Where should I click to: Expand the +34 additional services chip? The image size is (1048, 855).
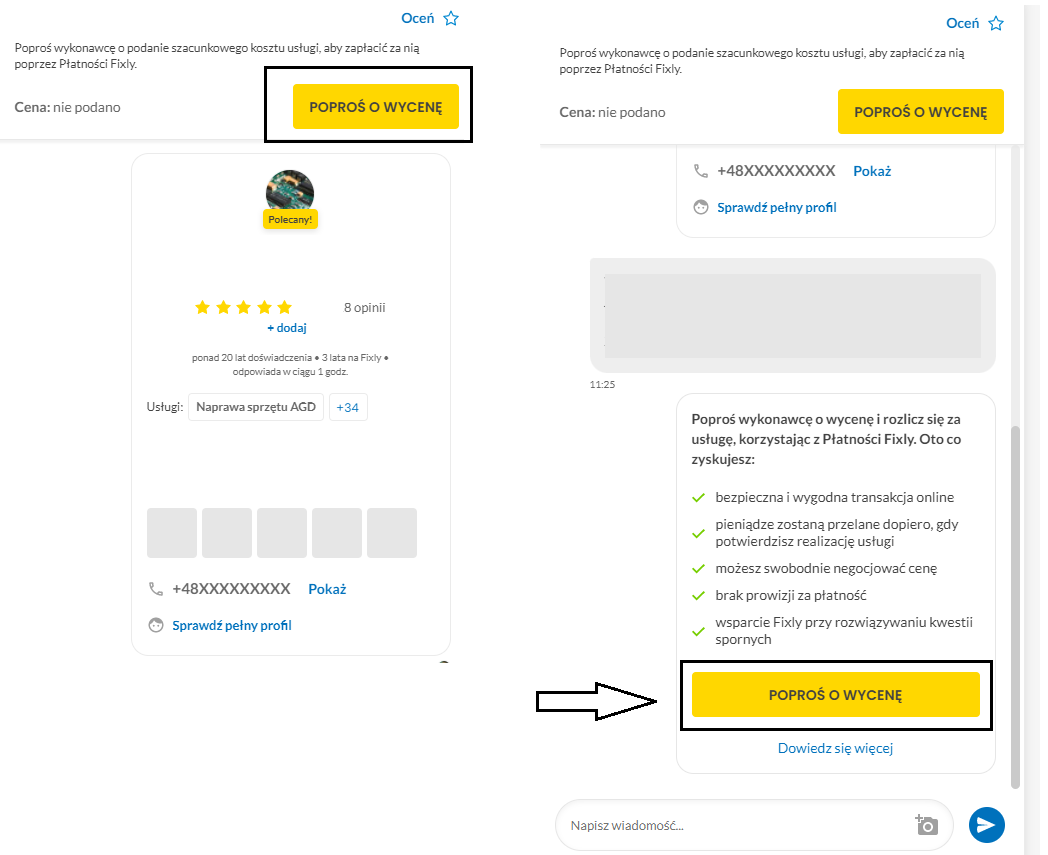(348, 407)
